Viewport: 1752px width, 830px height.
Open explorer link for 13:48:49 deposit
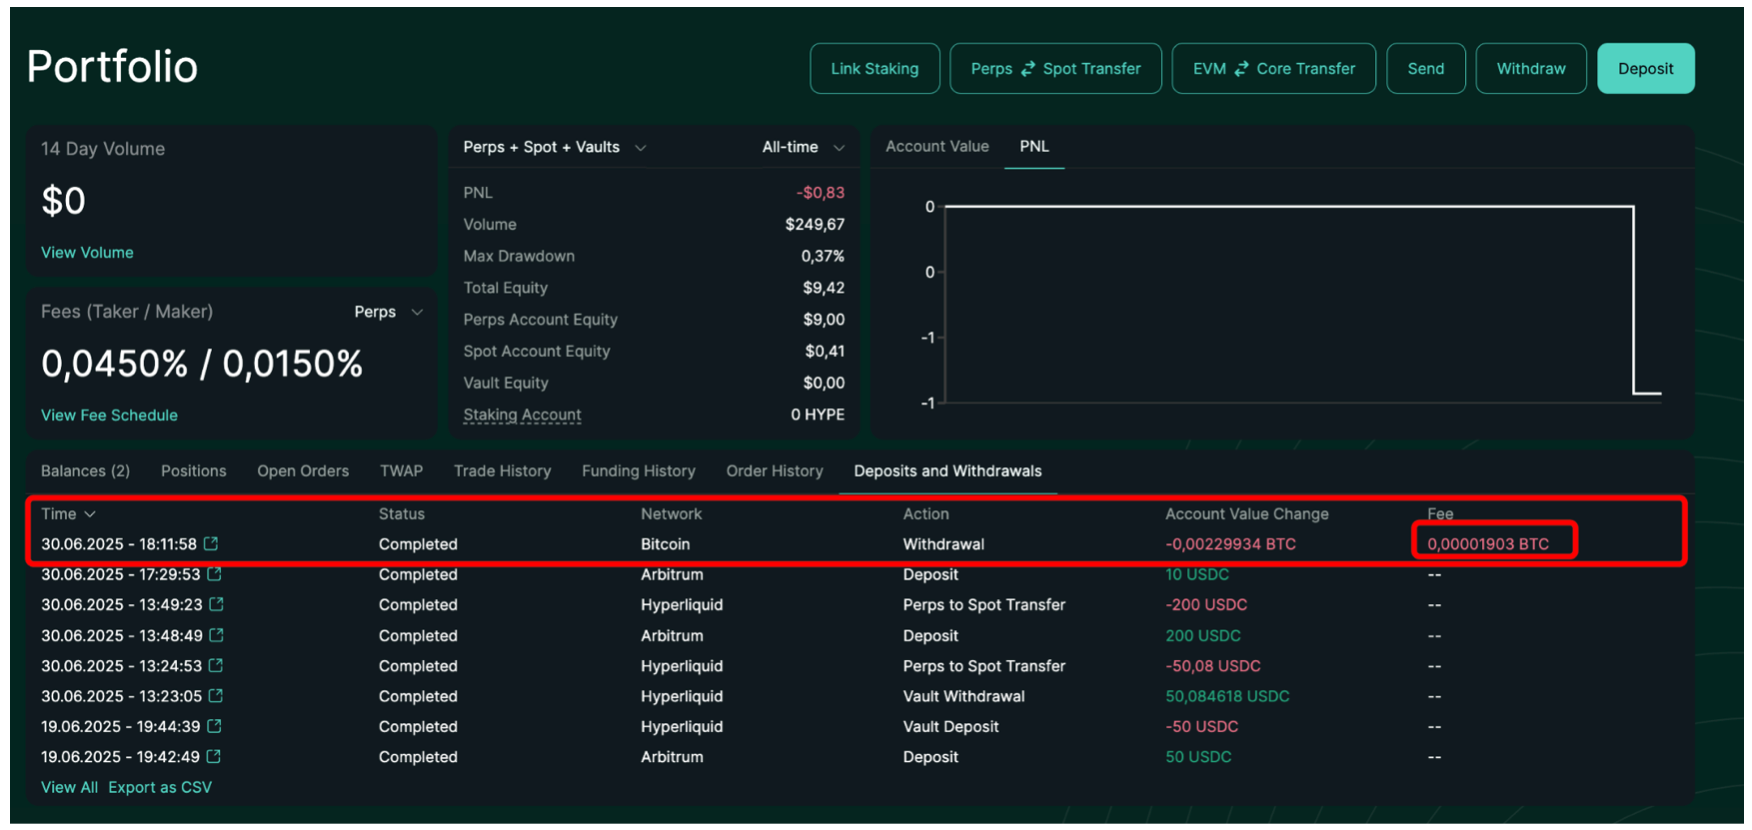pos(217,636)
